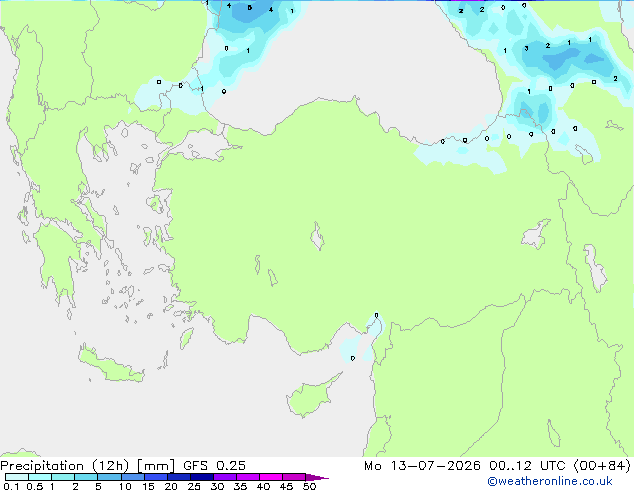
Task: Click the over-50 mm legend arrow tip
Action: point(317,477)
